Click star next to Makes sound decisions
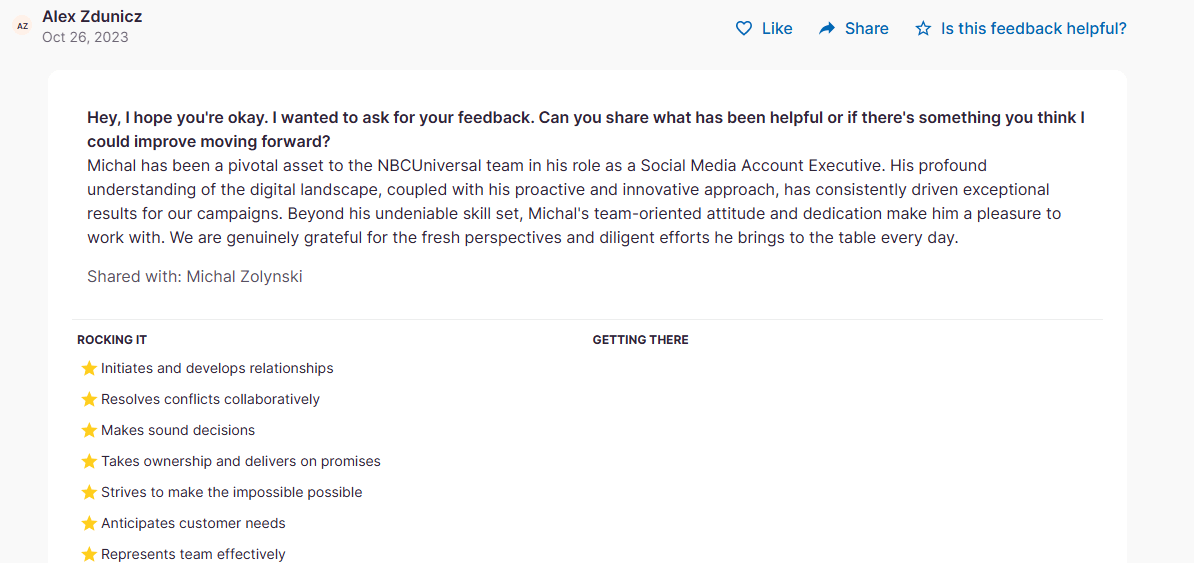 89,430
